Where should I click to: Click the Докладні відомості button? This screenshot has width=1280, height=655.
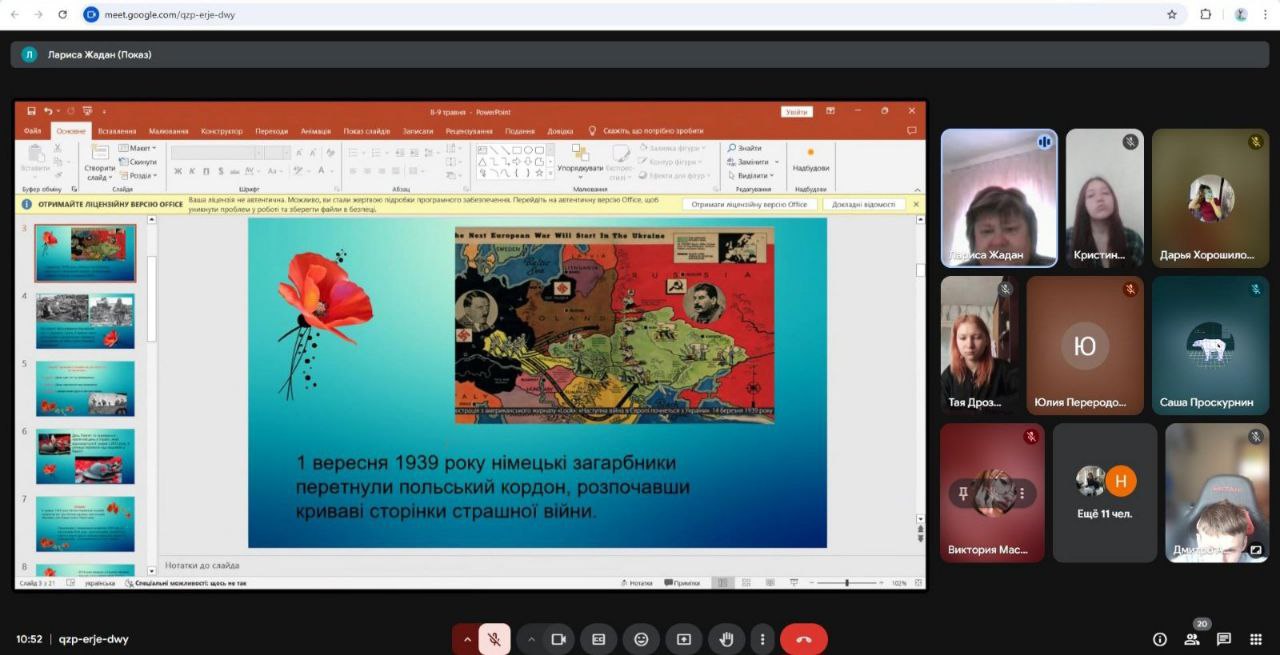864,204
